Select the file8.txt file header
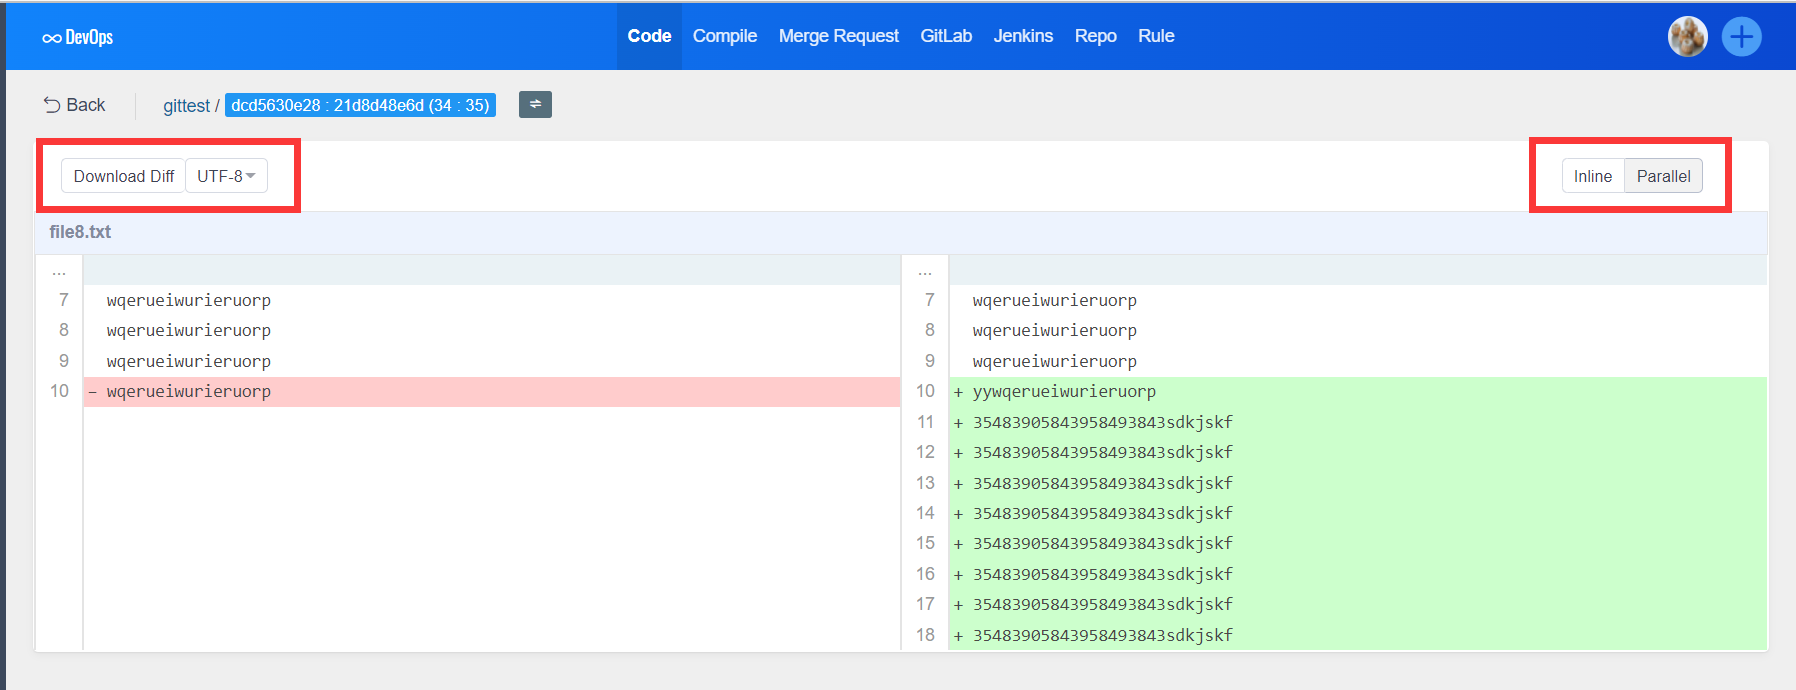 tap(80, 232)
